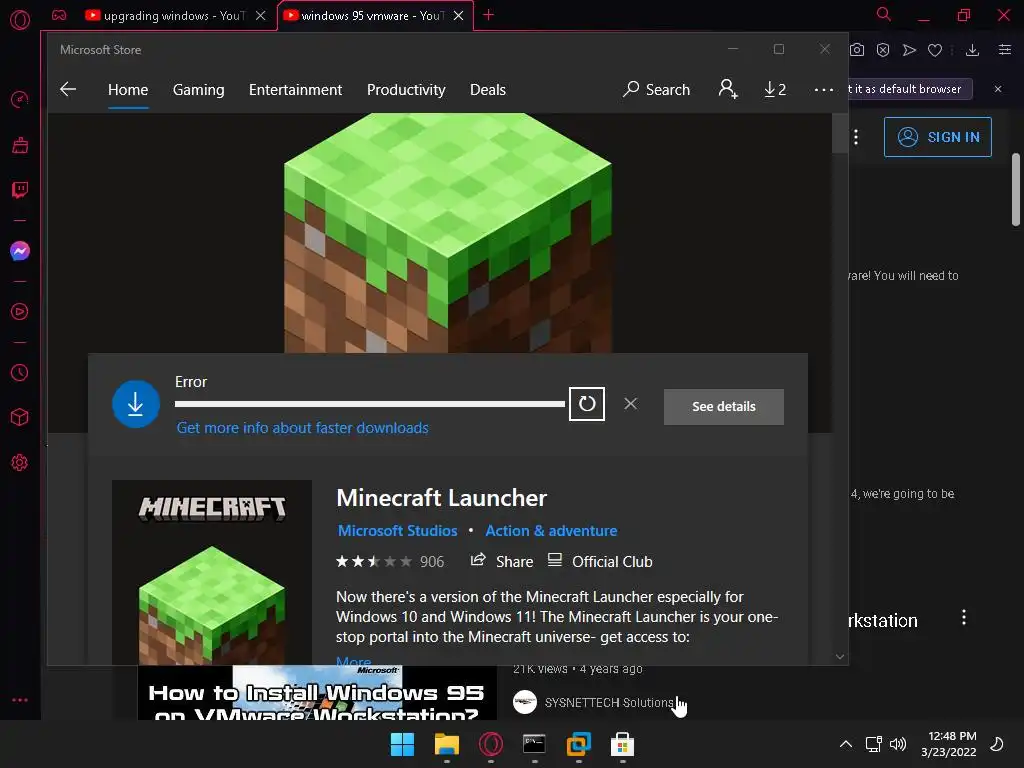Screen dimensions: 1024x768
Task: Click Search in Microsoft Store
Action: click(x=656, y=89)
